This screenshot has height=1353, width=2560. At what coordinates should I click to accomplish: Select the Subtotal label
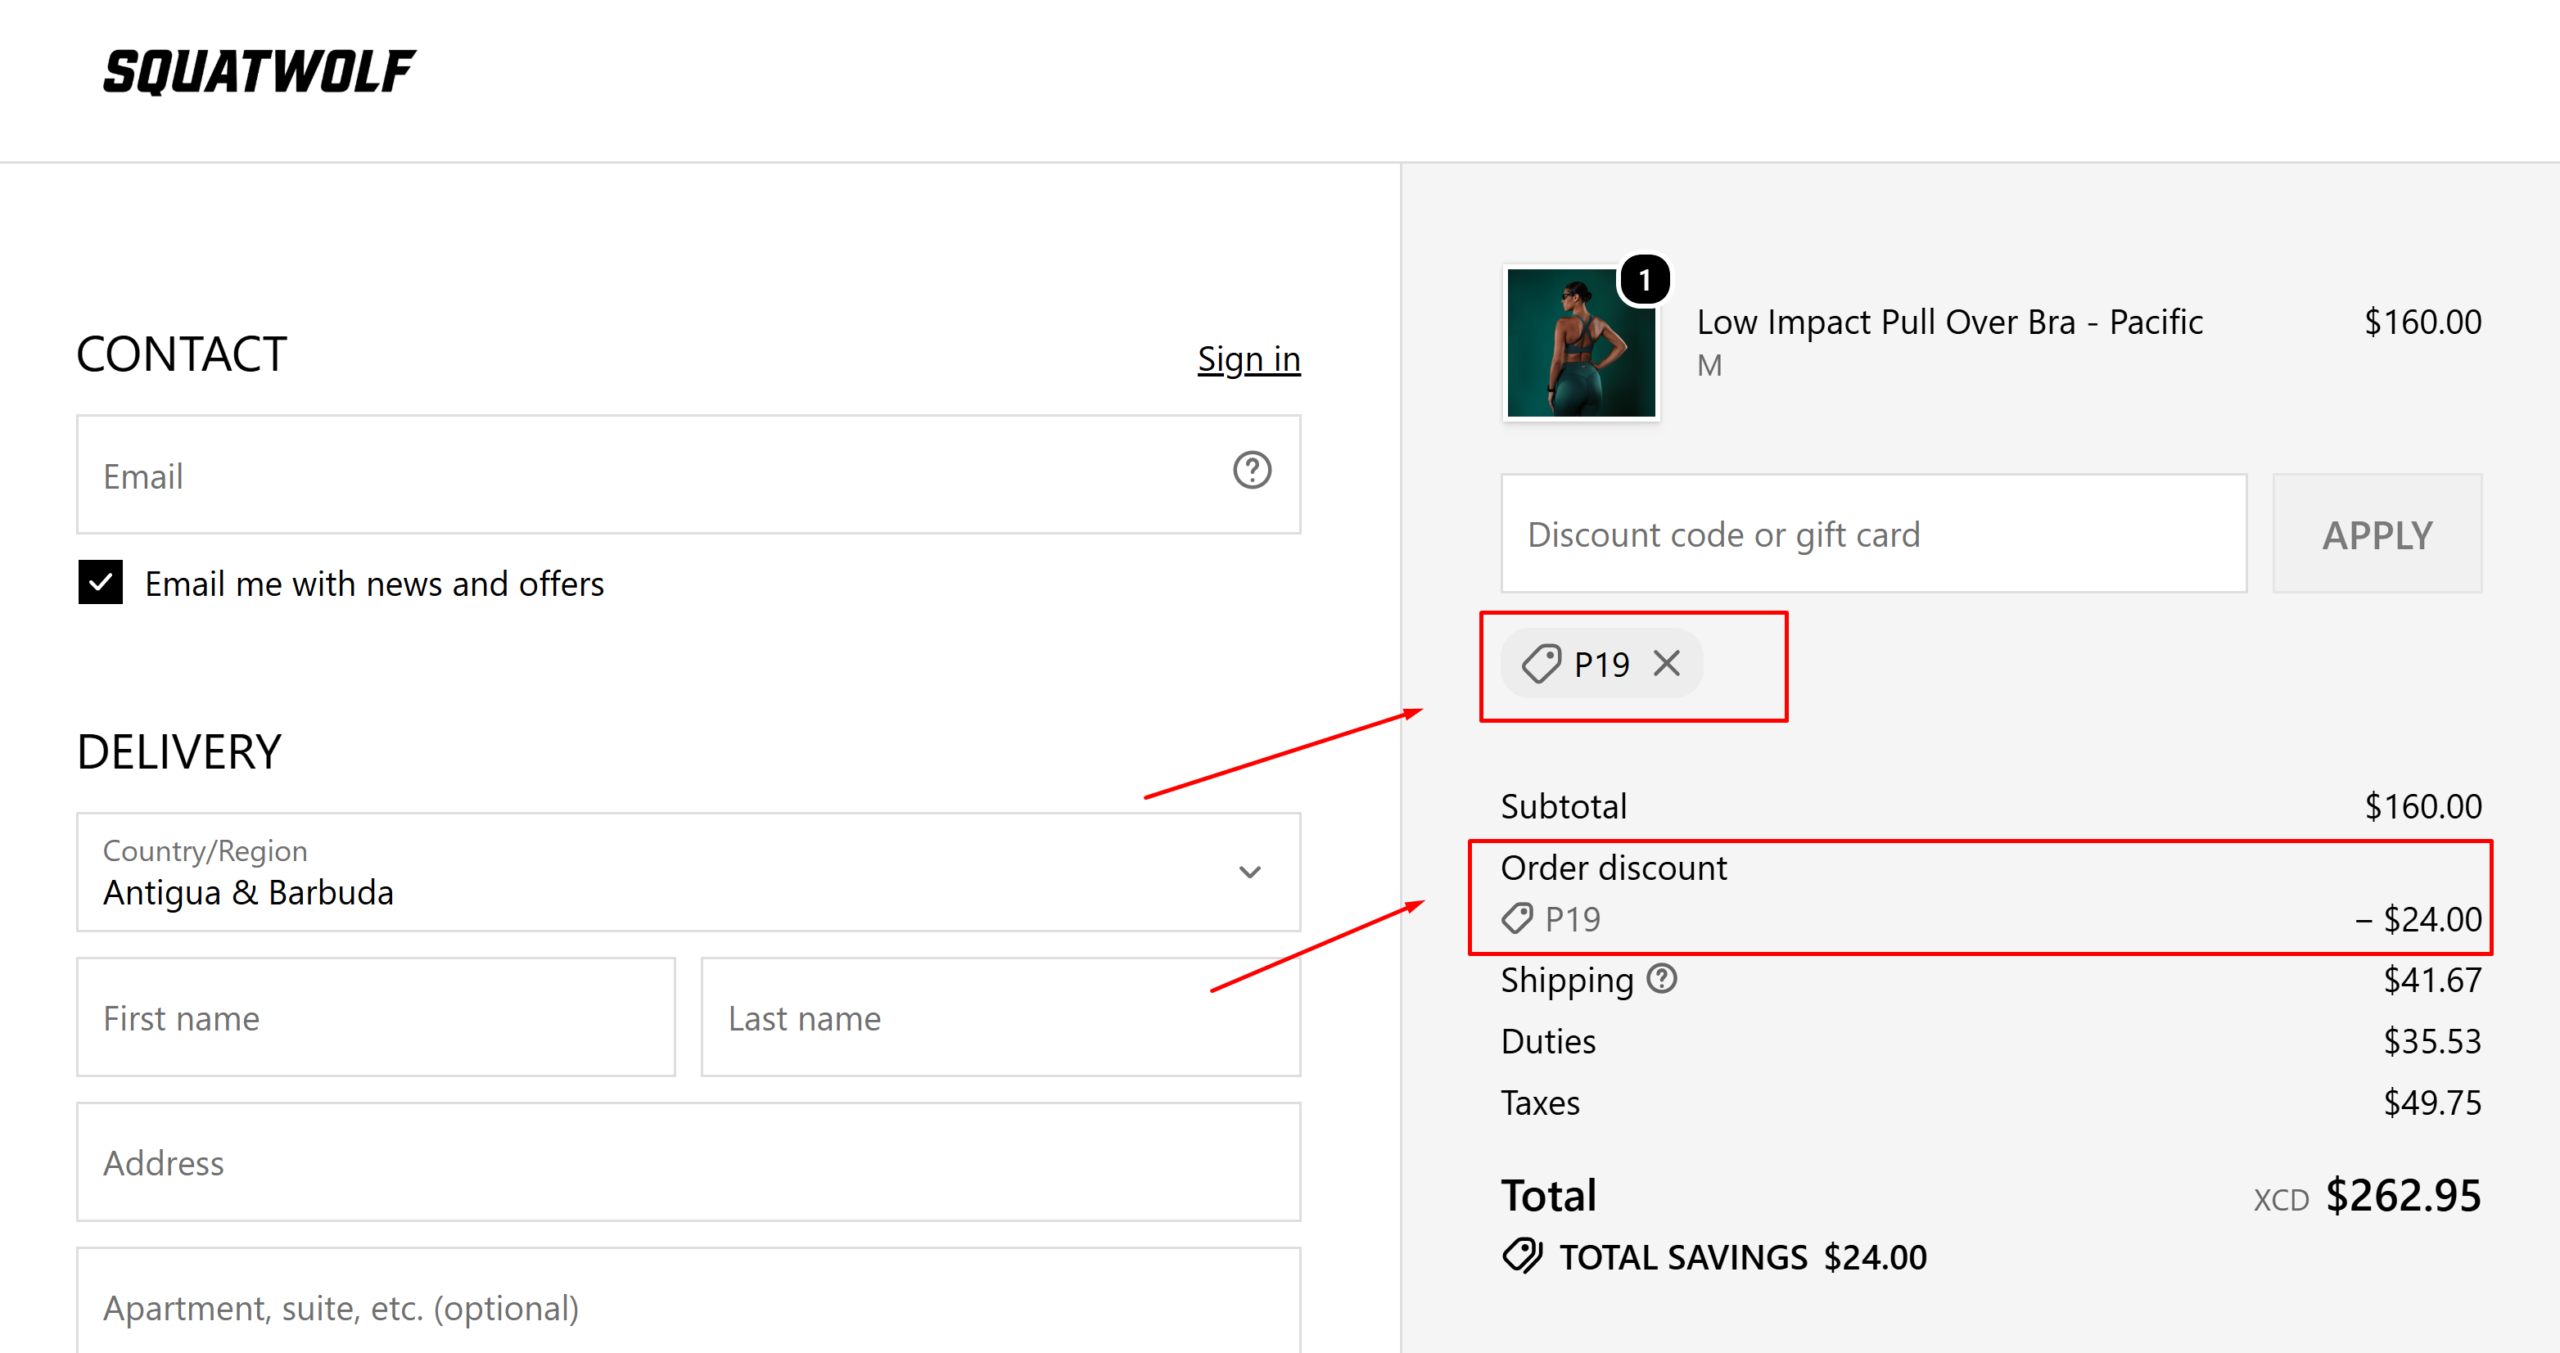click(x=1563, y=806)
